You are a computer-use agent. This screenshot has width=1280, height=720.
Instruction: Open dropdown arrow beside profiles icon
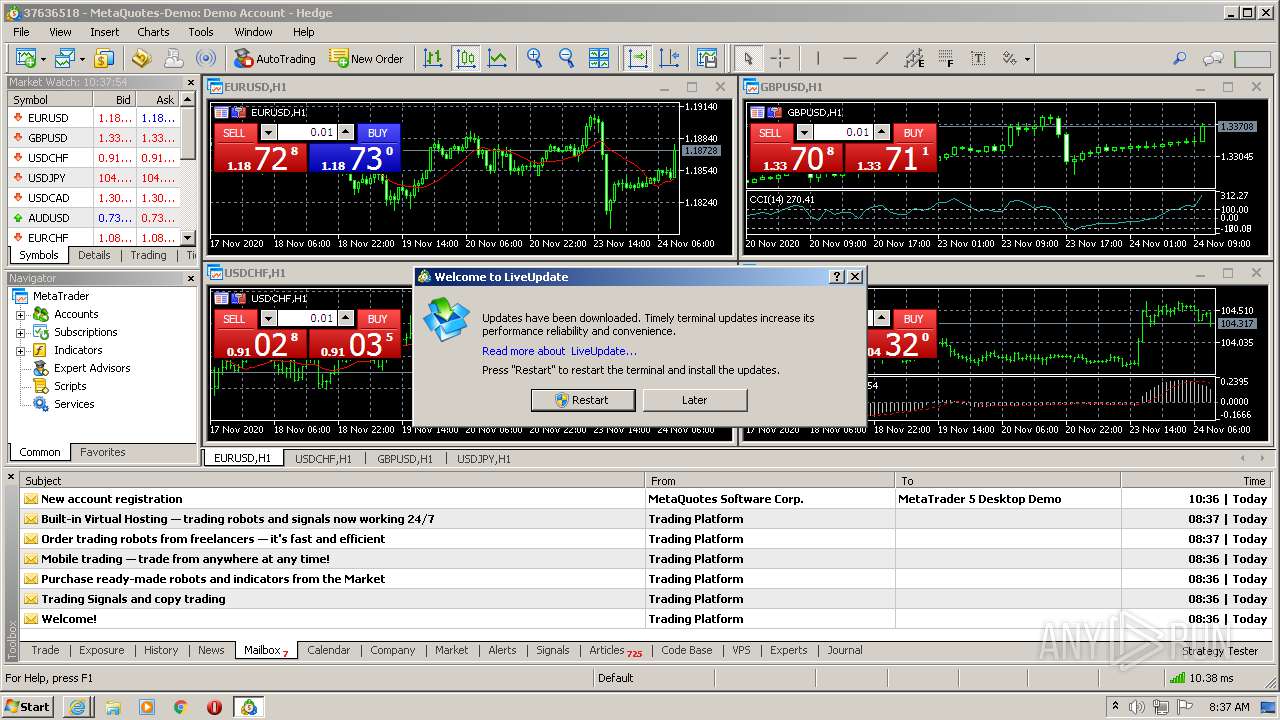coord(83,59)
